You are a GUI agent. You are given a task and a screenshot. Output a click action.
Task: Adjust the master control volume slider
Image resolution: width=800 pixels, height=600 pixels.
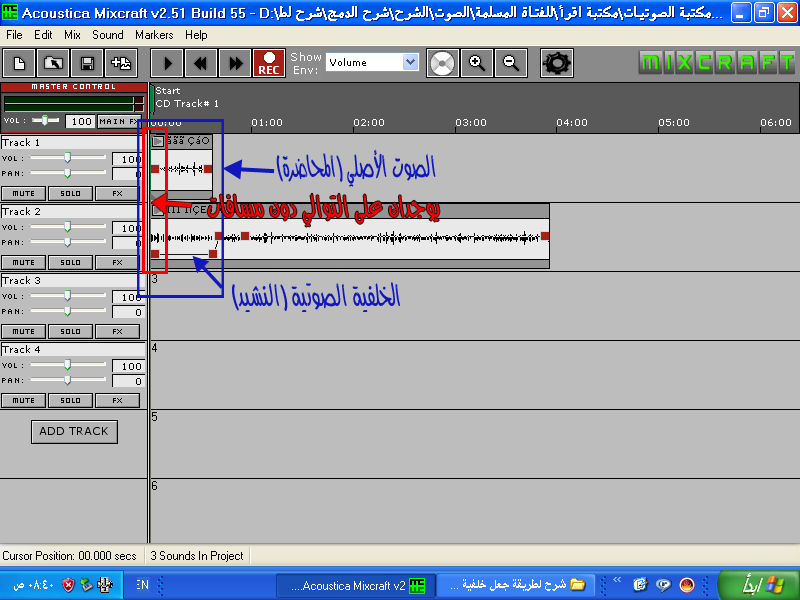pyautogui.click(x=45, y=120)
